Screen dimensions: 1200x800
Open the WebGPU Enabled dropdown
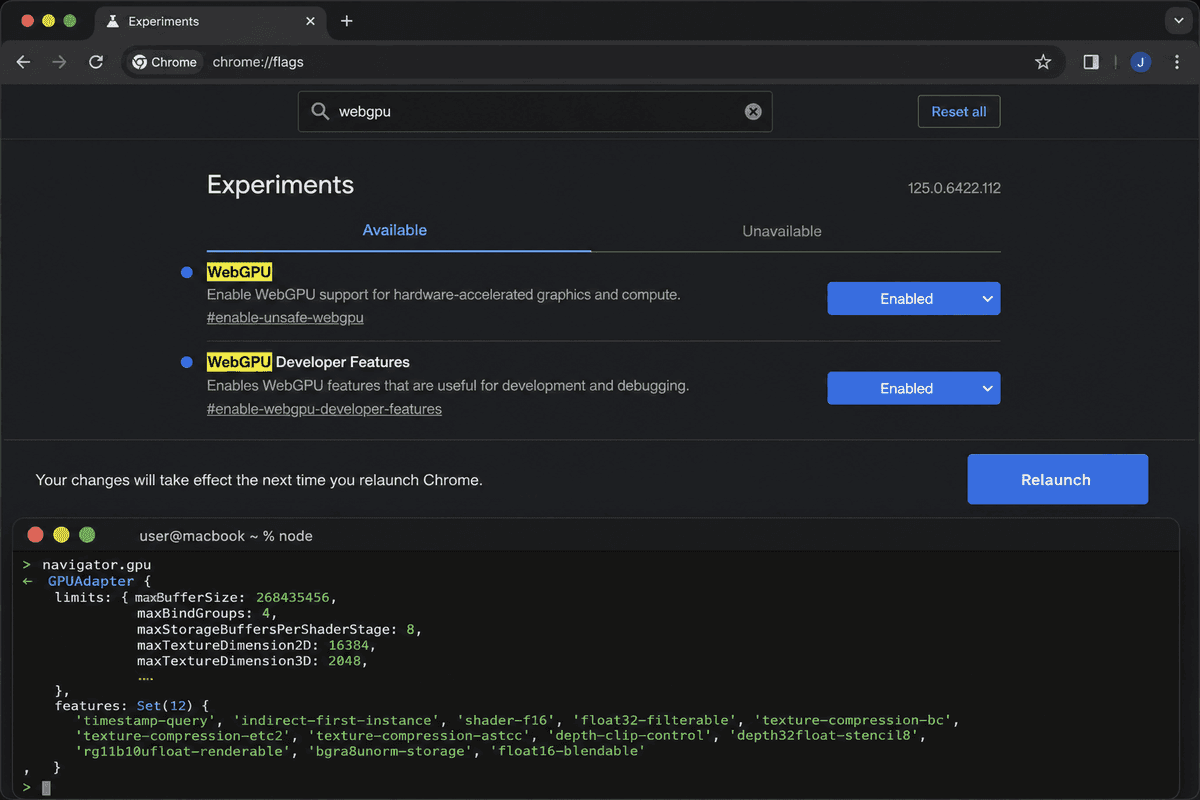[x=914, y=299]
